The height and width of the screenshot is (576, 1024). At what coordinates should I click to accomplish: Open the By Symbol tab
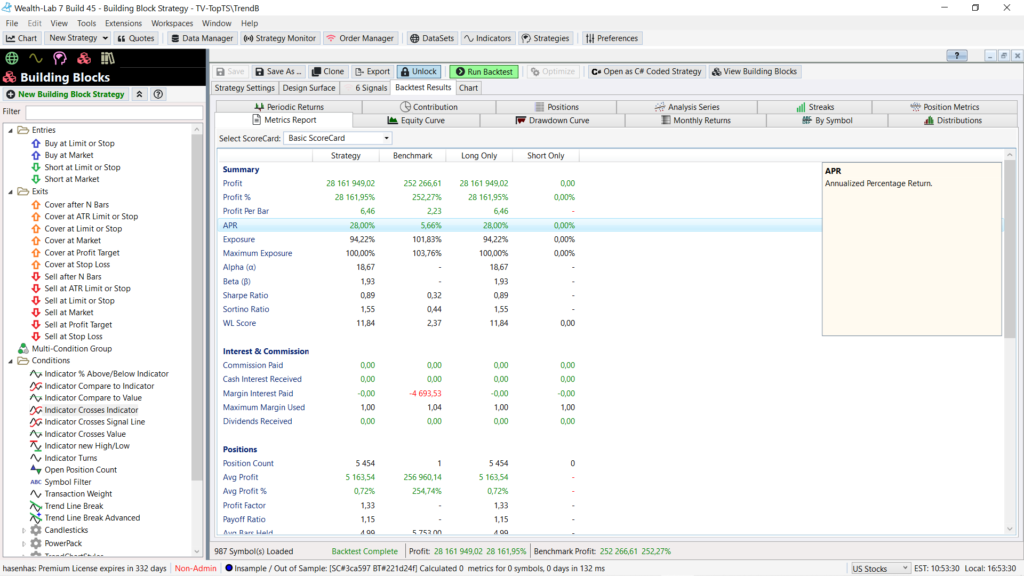click(827, 120)
